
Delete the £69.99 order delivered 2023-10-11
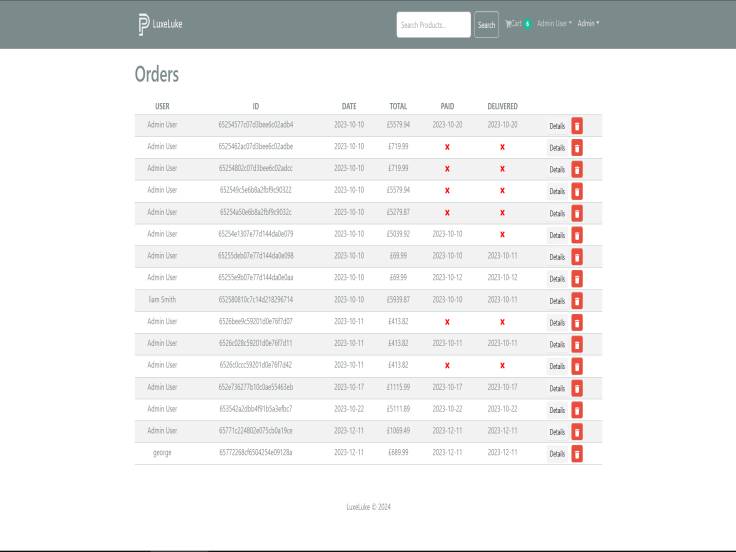577,257
